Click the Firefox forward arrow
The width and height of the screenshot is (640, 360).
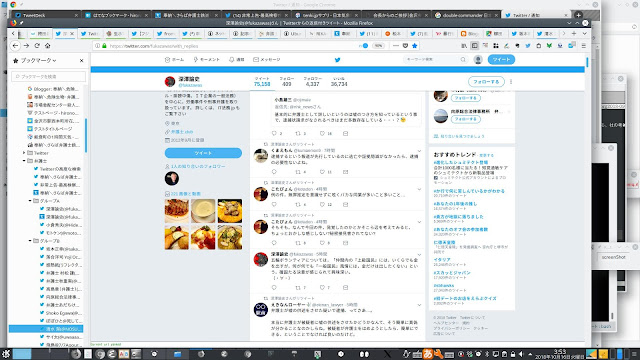(26, 46)
